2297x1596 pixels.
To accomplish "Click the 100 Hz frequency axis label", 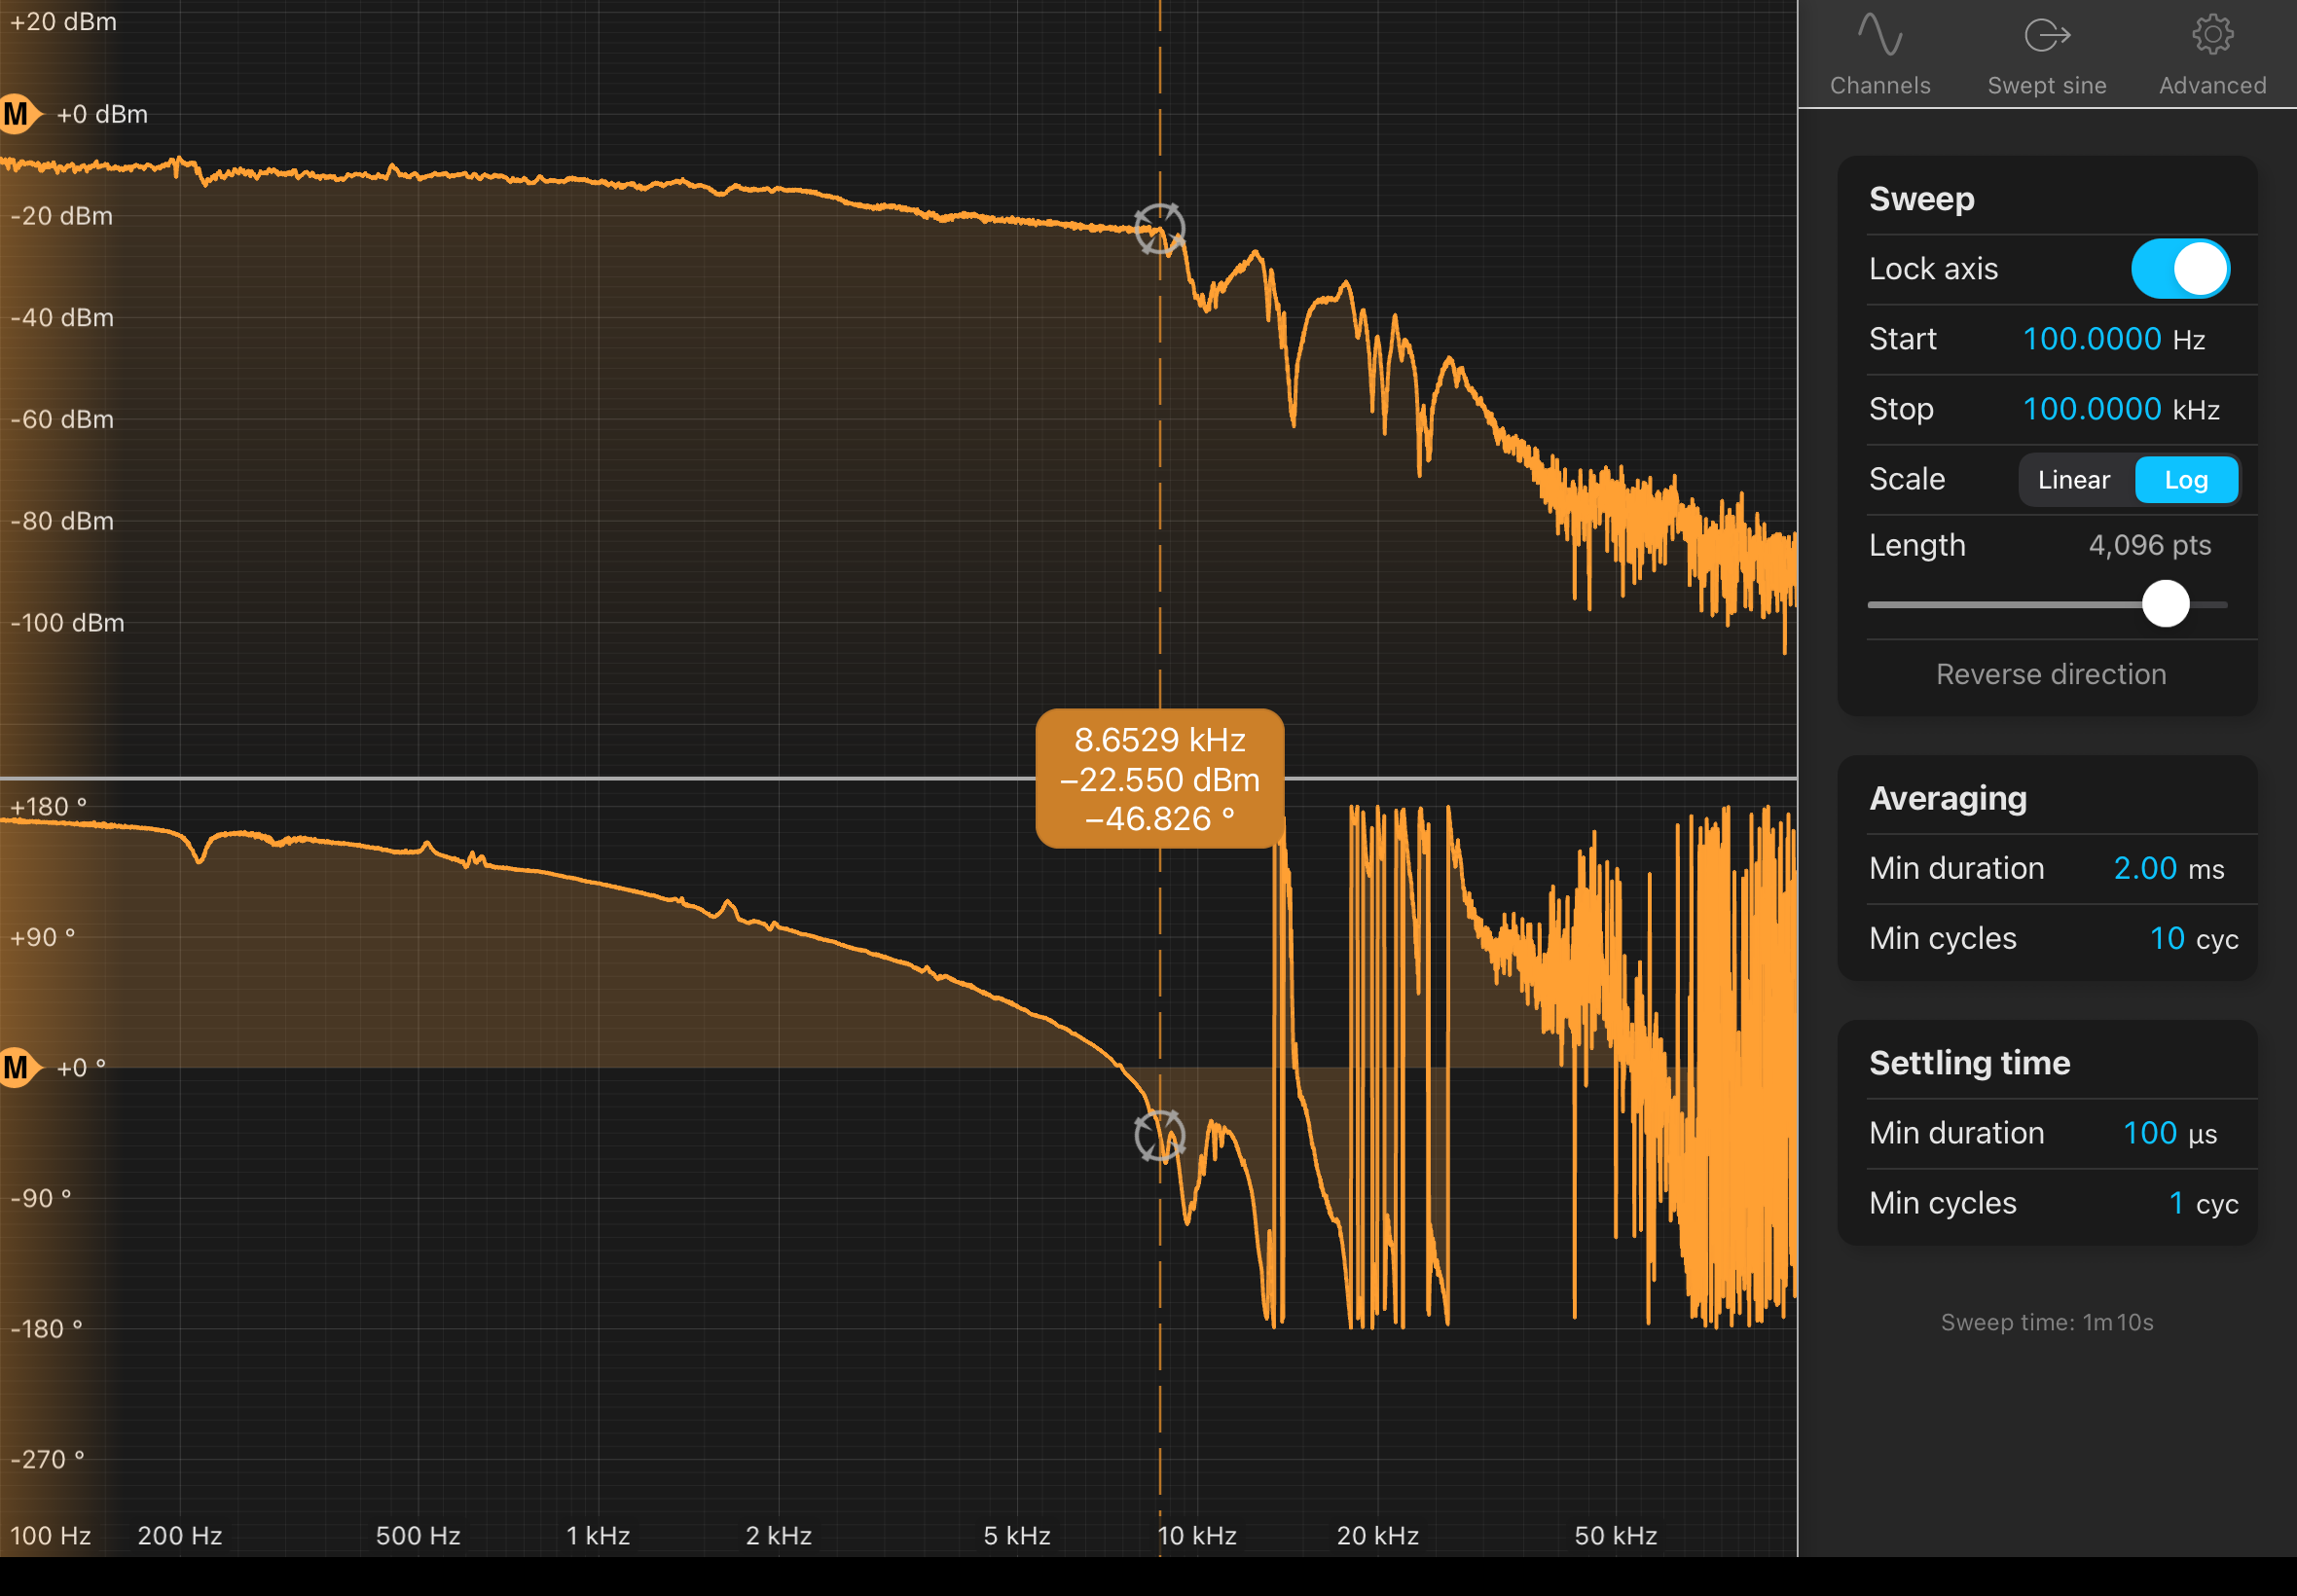I will [x=50, y=1535].
